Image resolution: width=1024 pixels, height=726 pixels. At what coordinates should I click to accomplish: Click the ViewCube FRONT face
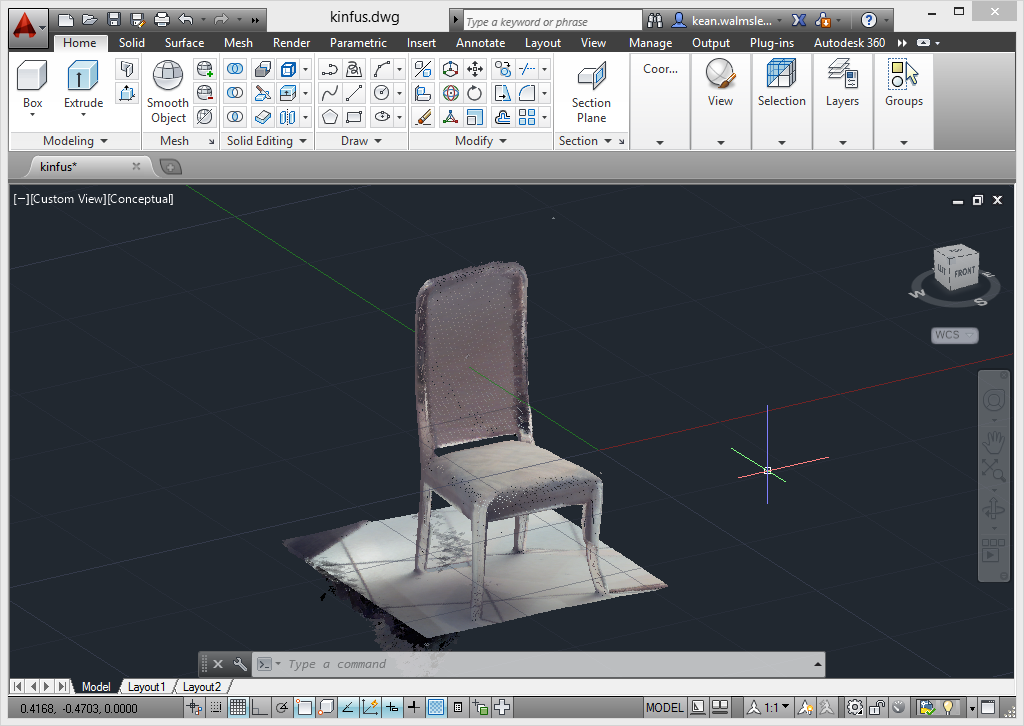point(964,271)
